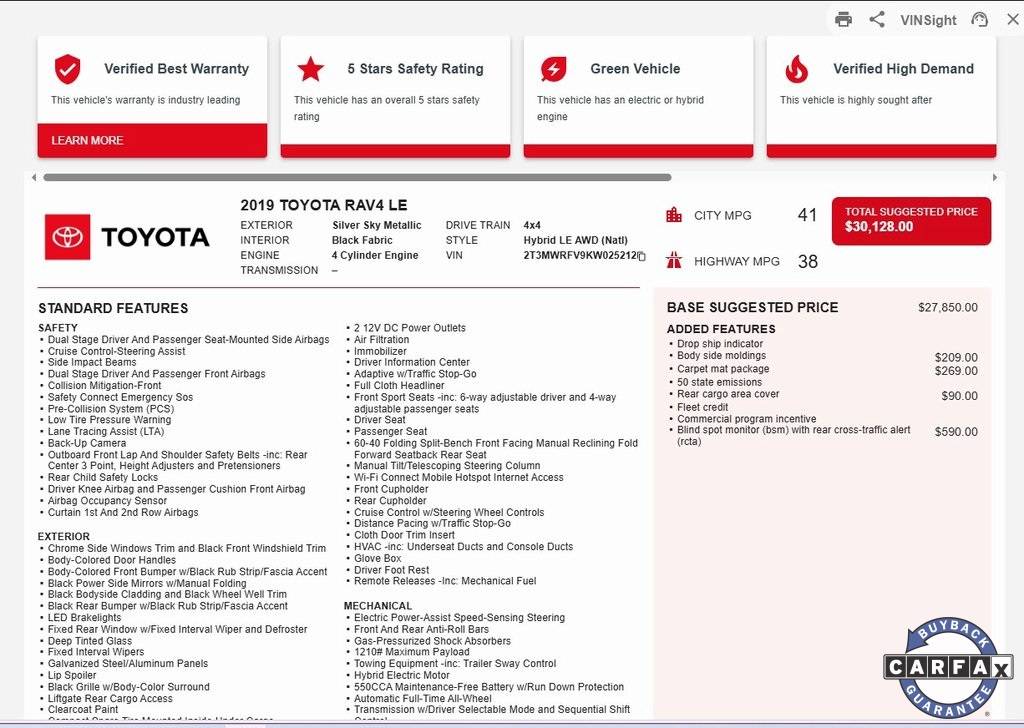Click the Green Vehicle leaf icon
Image resolution: width=1024 pixels, height=728 pixels.
554,69
